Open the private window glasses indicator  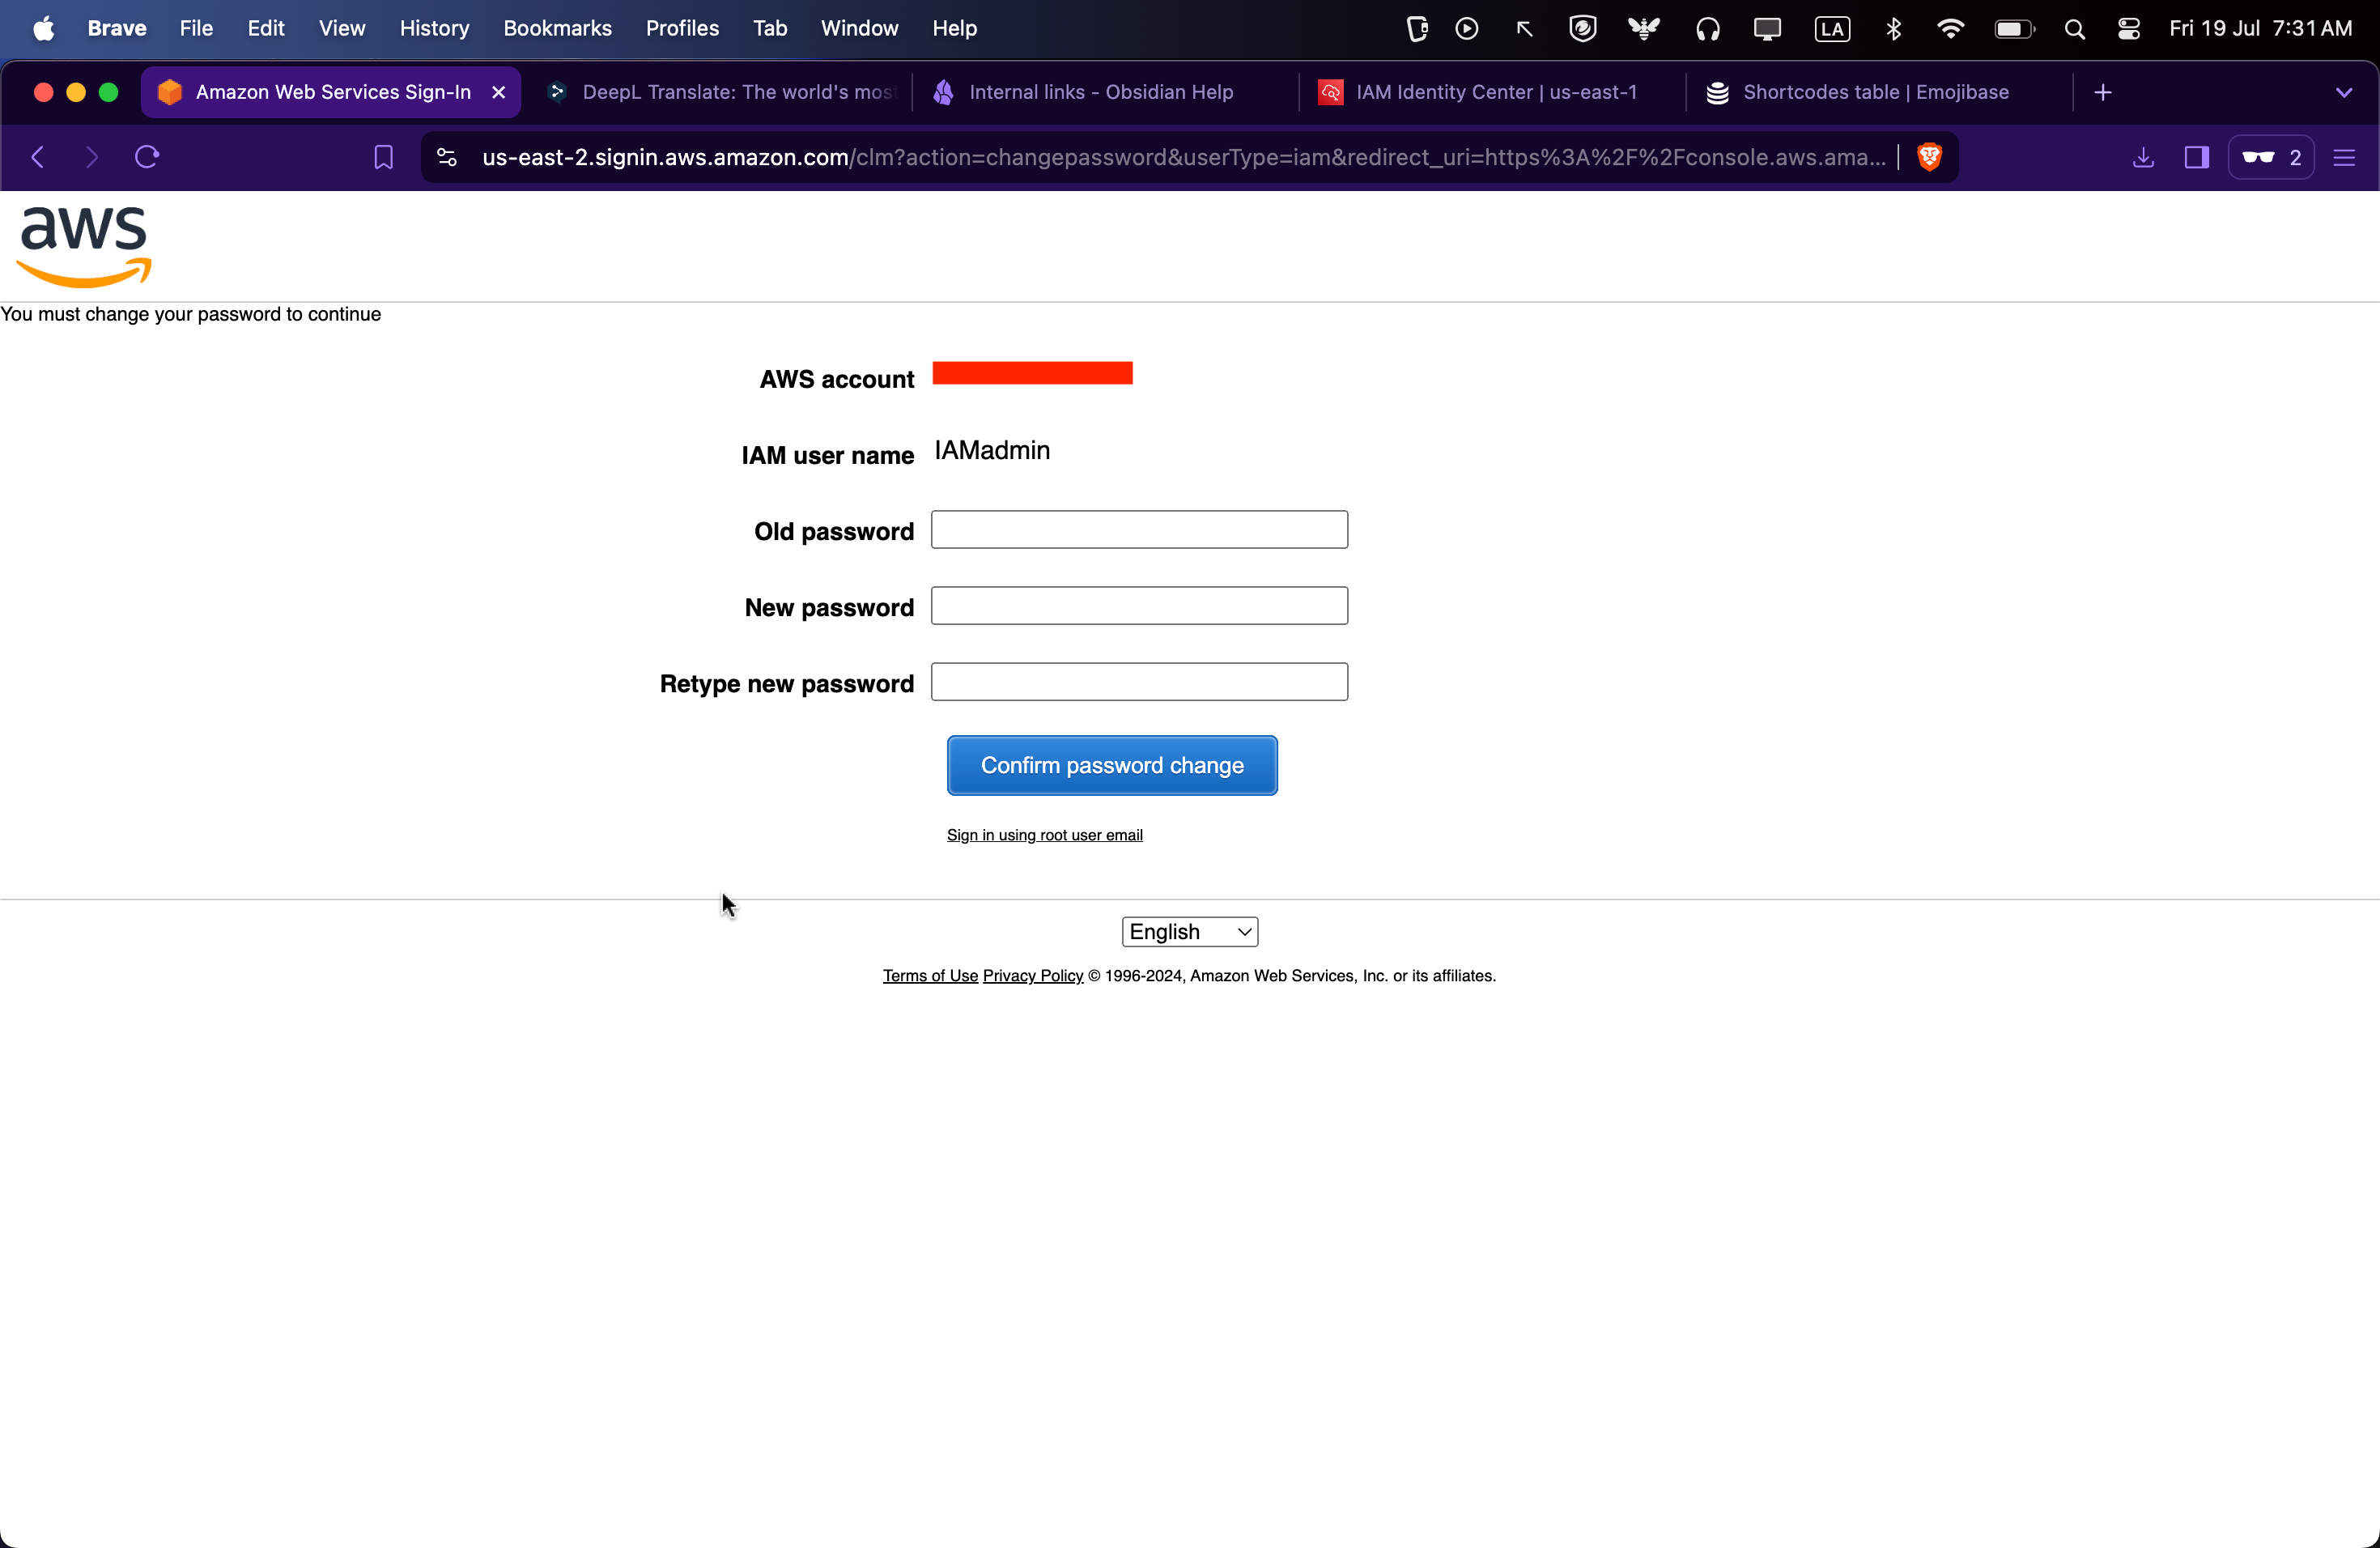2270,157
